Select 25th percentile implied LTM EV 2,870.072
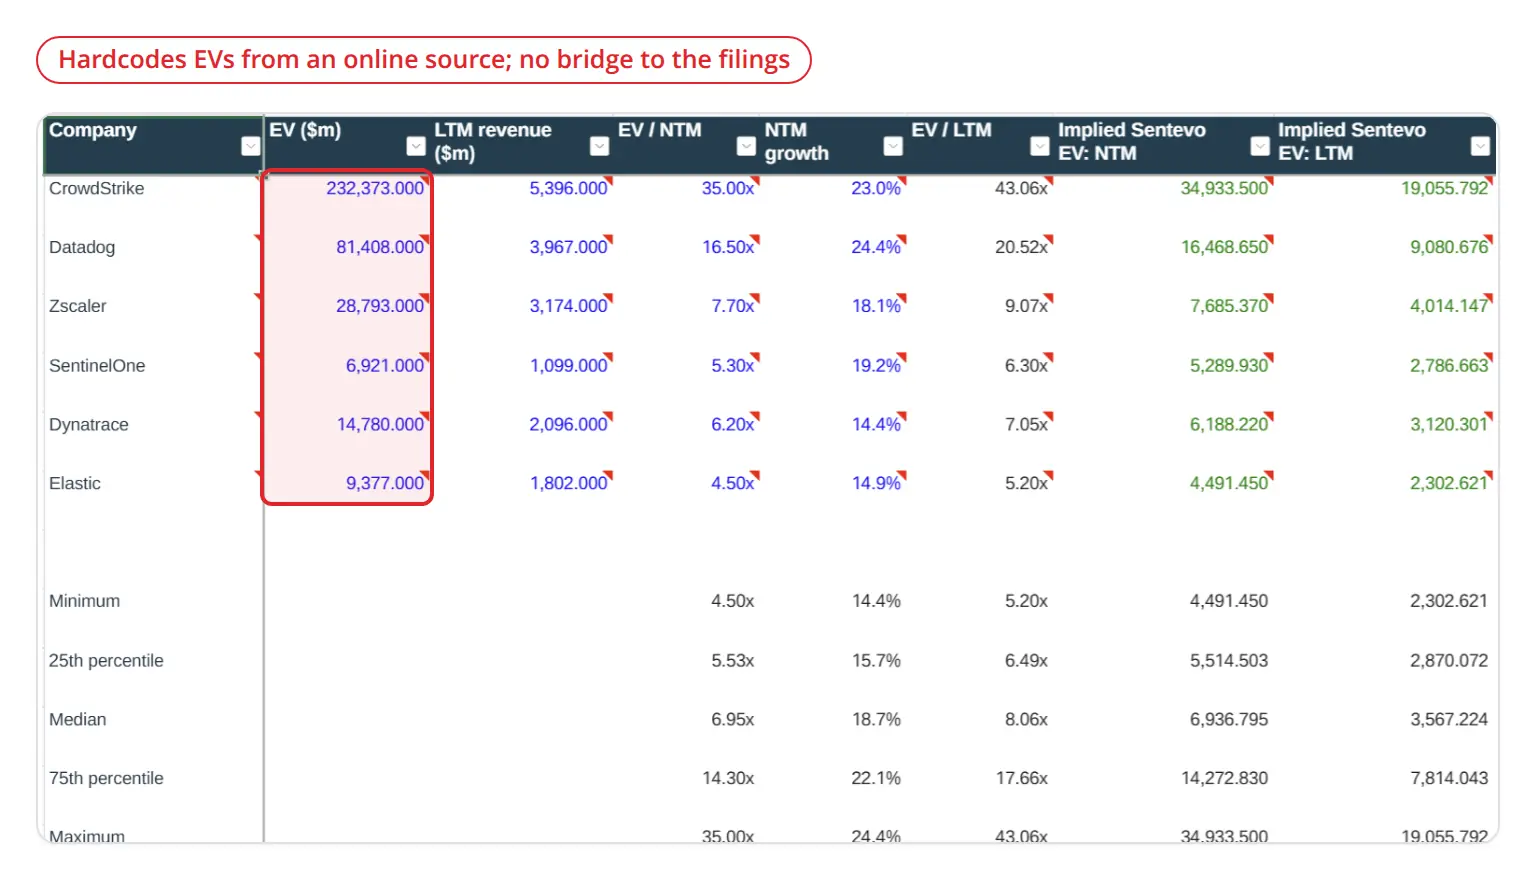Screen dimensions: 1536x882 (x=1449, y=661)
